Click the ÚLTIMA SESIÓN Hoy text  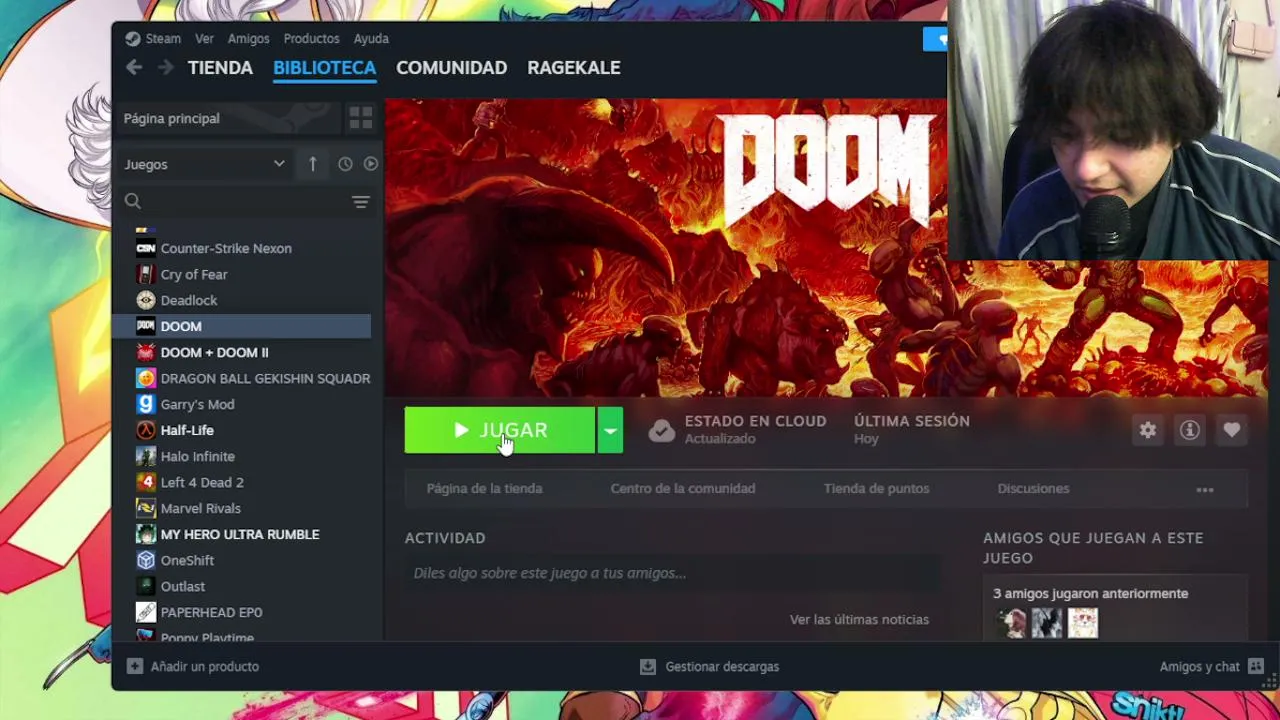912,430
